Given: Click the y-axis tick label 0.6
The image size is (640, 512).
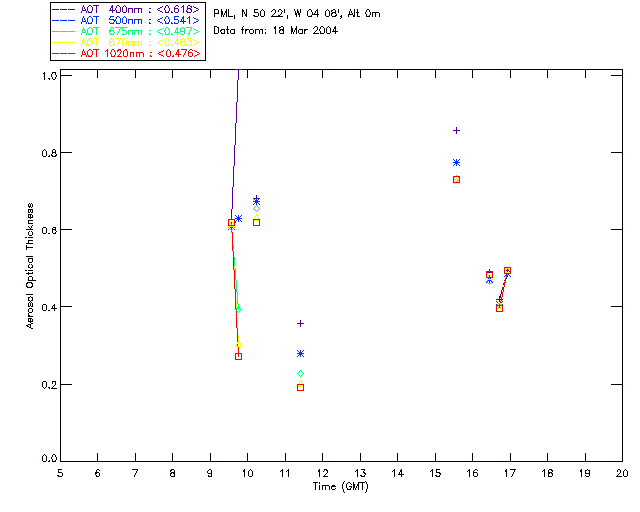Looking at the screenshot, I should [x=49, y=230].
